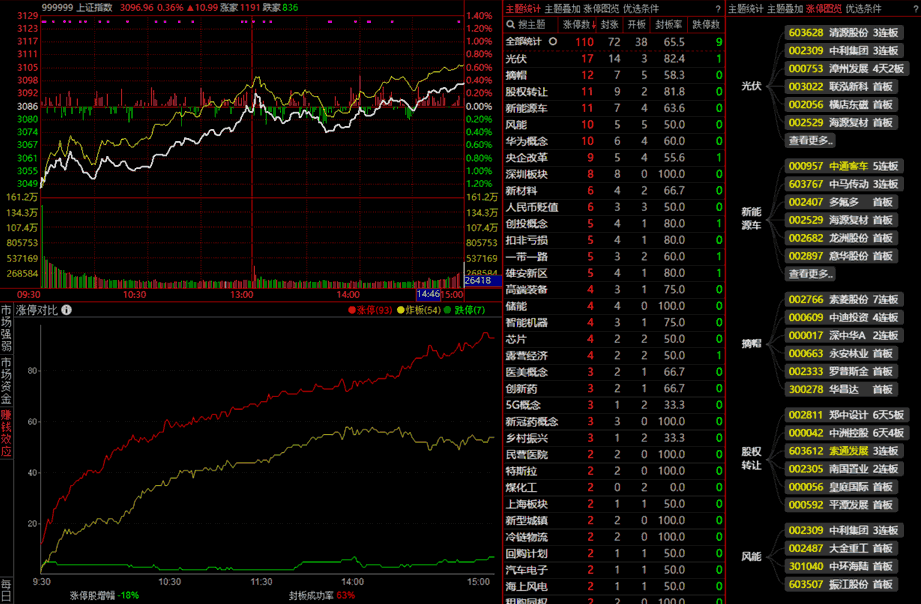Select the 人民币贬值 row in the theme table

(614, 207)
